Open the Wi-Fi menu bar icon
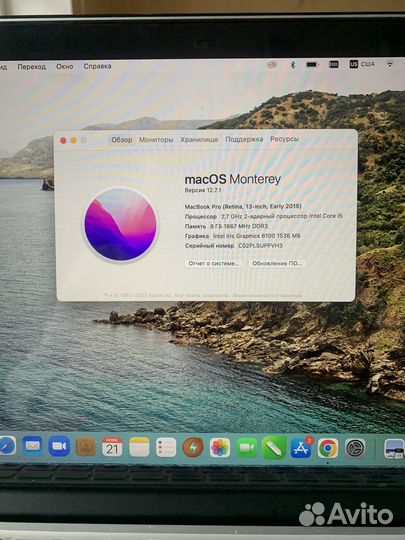The image size is (405, 540). click(390, 64)
